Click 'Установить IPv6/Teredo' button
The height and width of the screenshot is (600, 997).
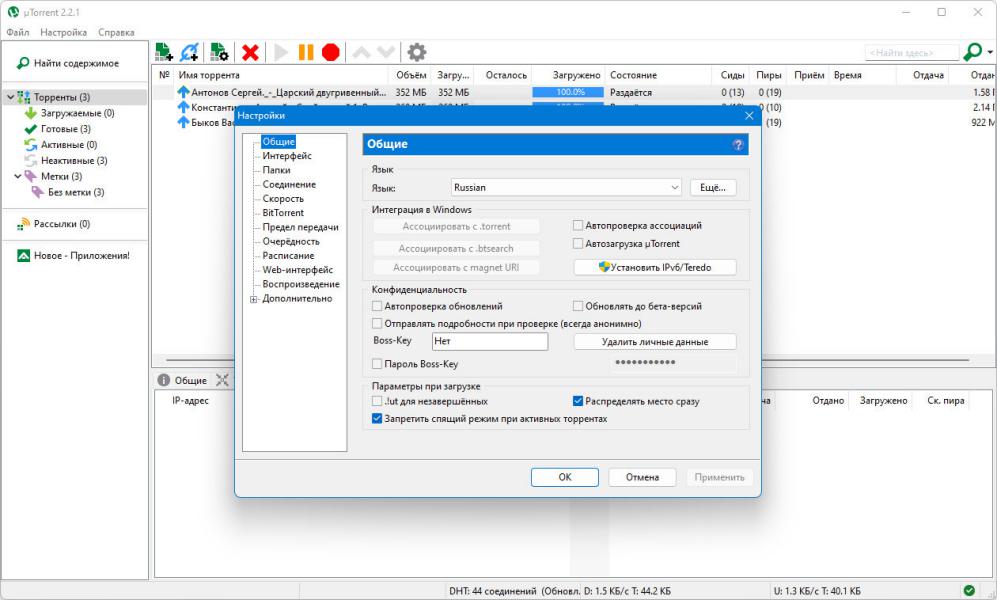(655, 268)
